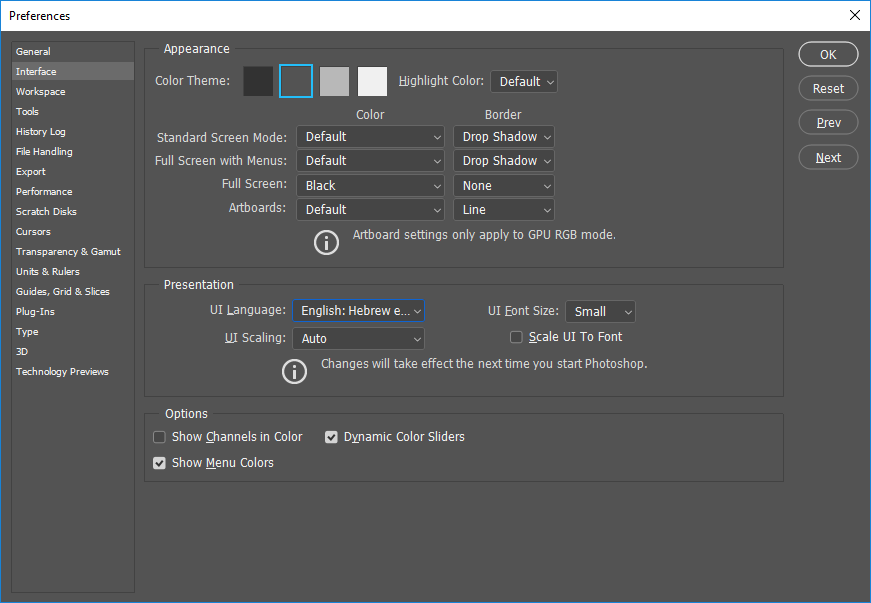Screen dimensions: 871x603
Task: Open Full Screen color dropdown set to Black
Action: point(370,186)
